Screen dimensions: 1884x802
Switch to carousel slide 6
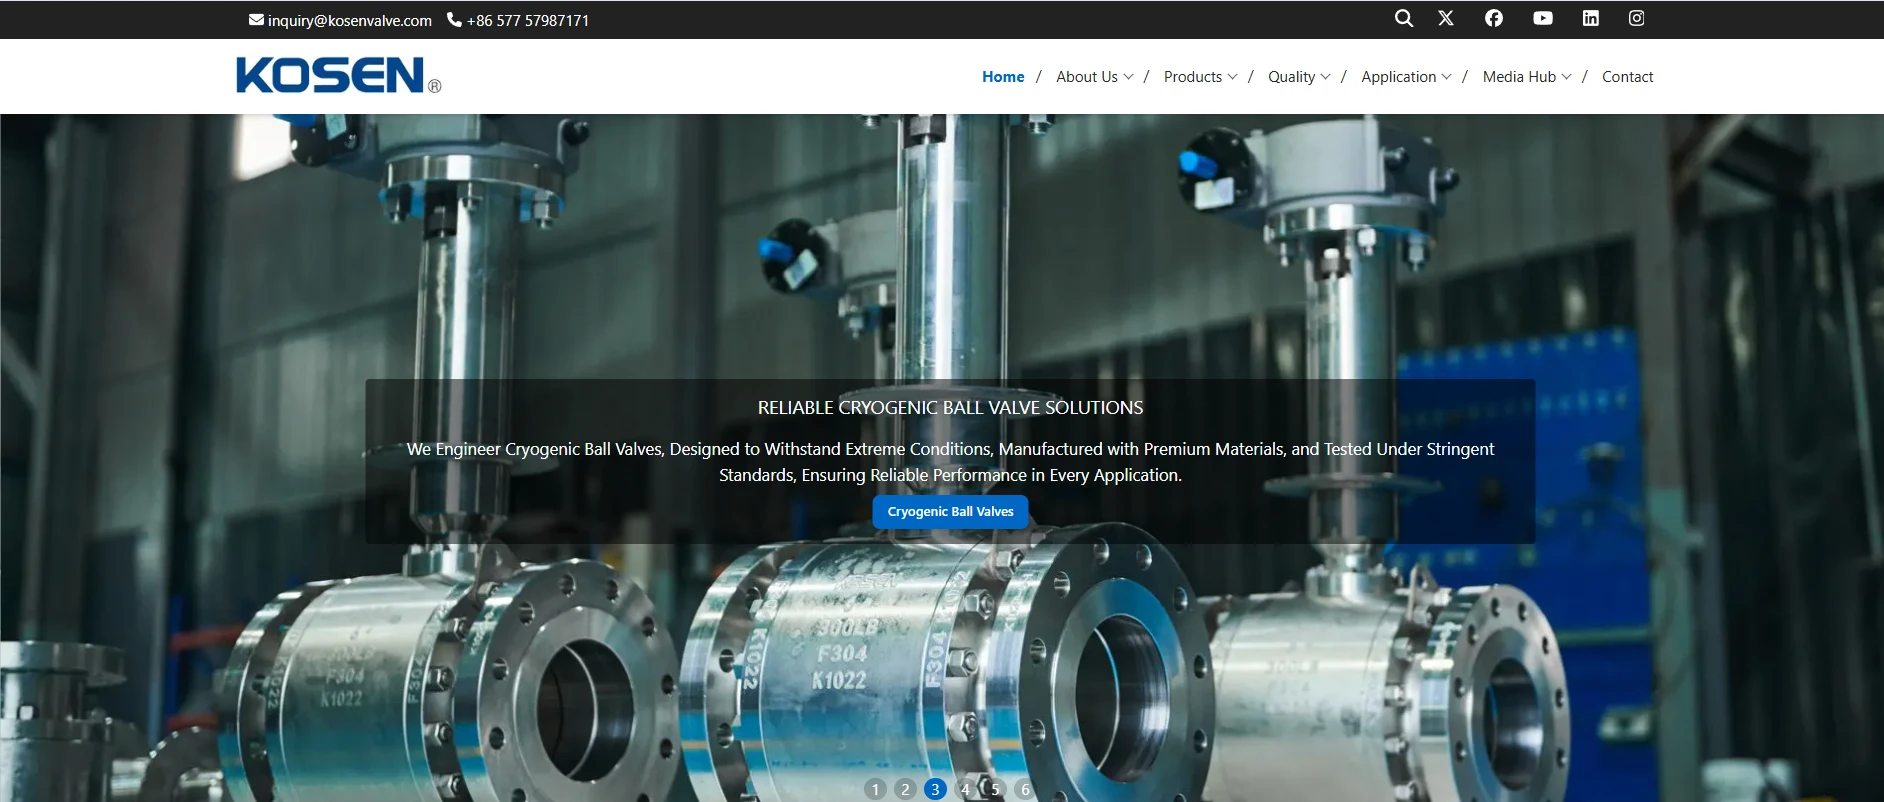coord(1025,789)
